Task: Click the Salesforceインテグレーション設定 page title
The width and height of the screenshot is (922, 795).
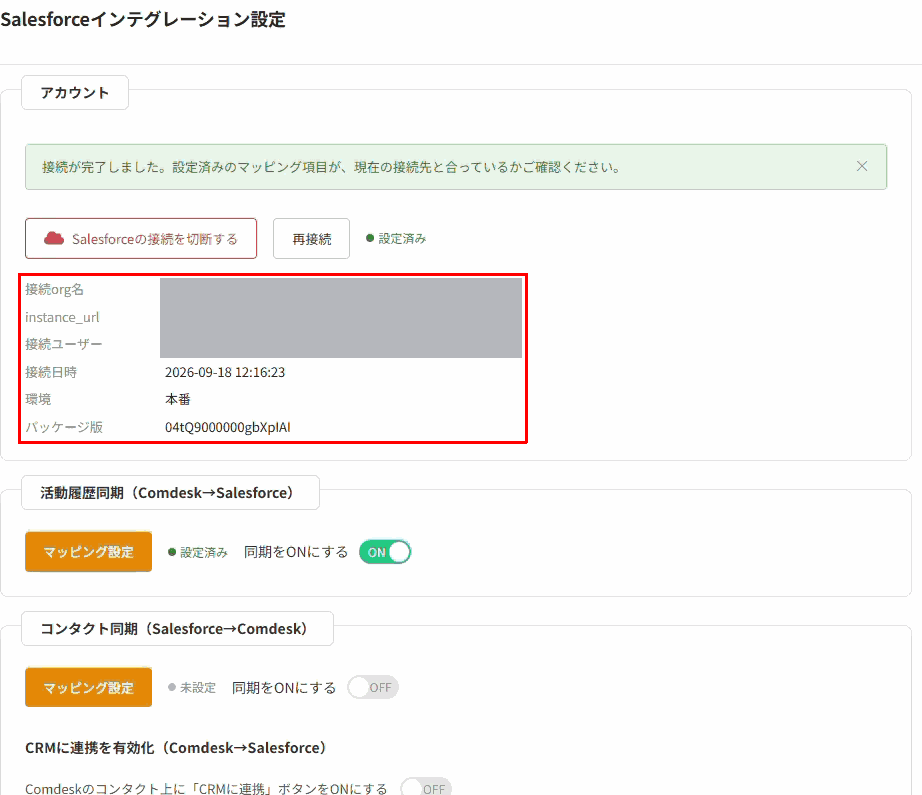Action: [143, 19]
